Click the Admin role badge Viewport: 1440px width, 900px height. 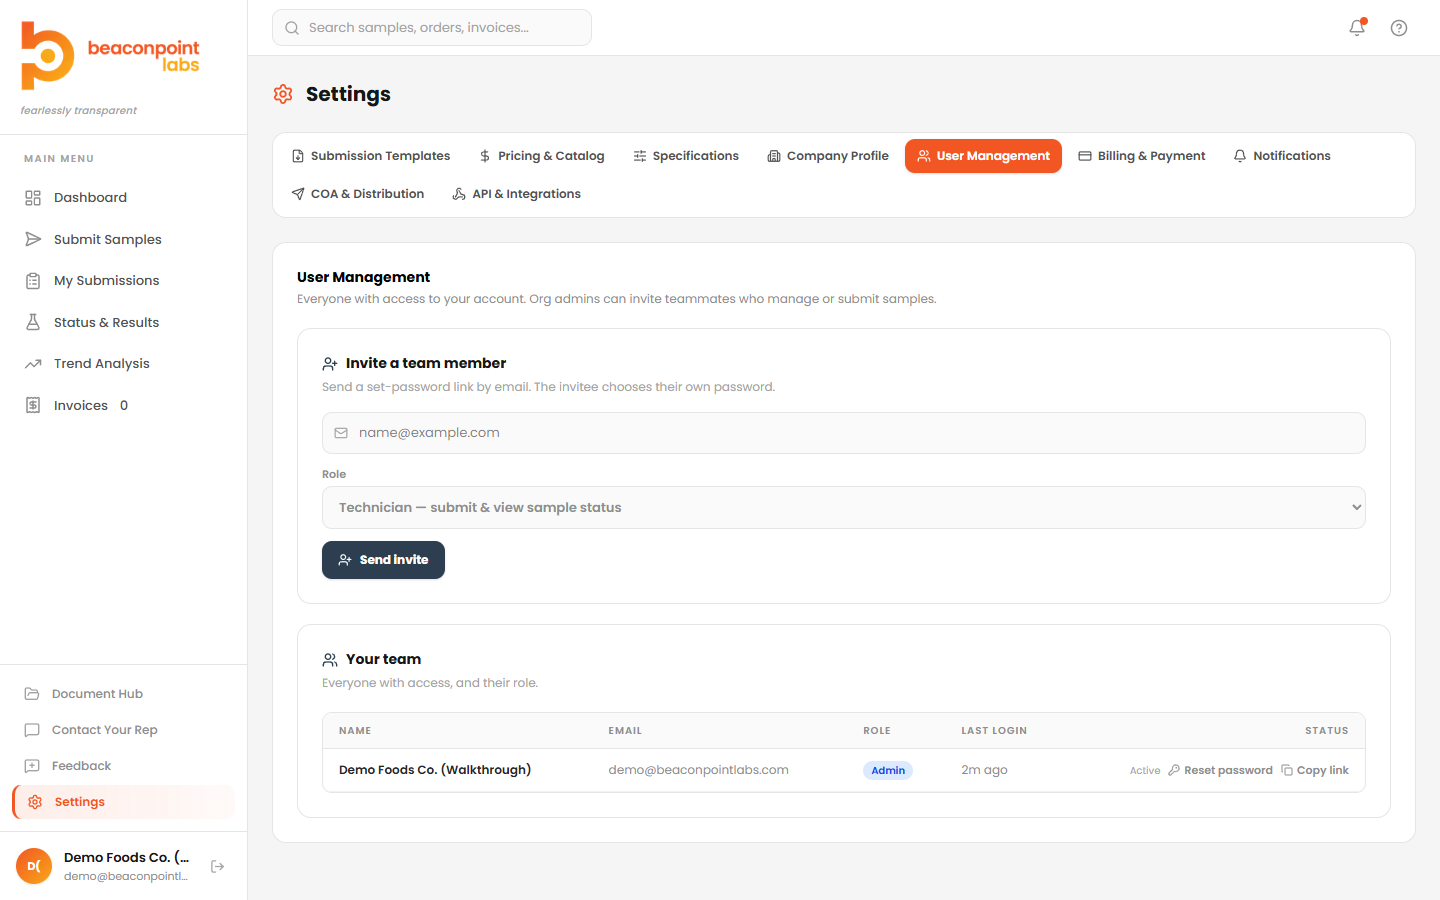(x=888, y=770)
